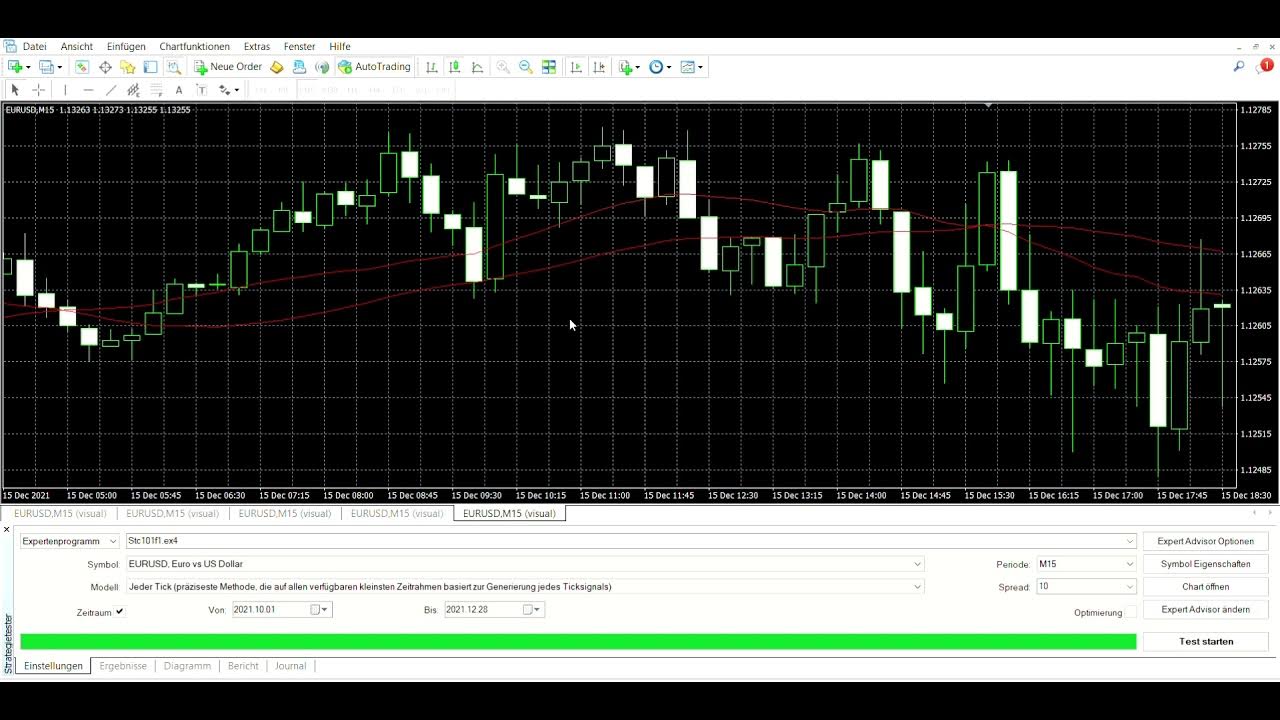Open the Fenster menu
This screenshot has height=720, width=1280.
coord(299,46)
